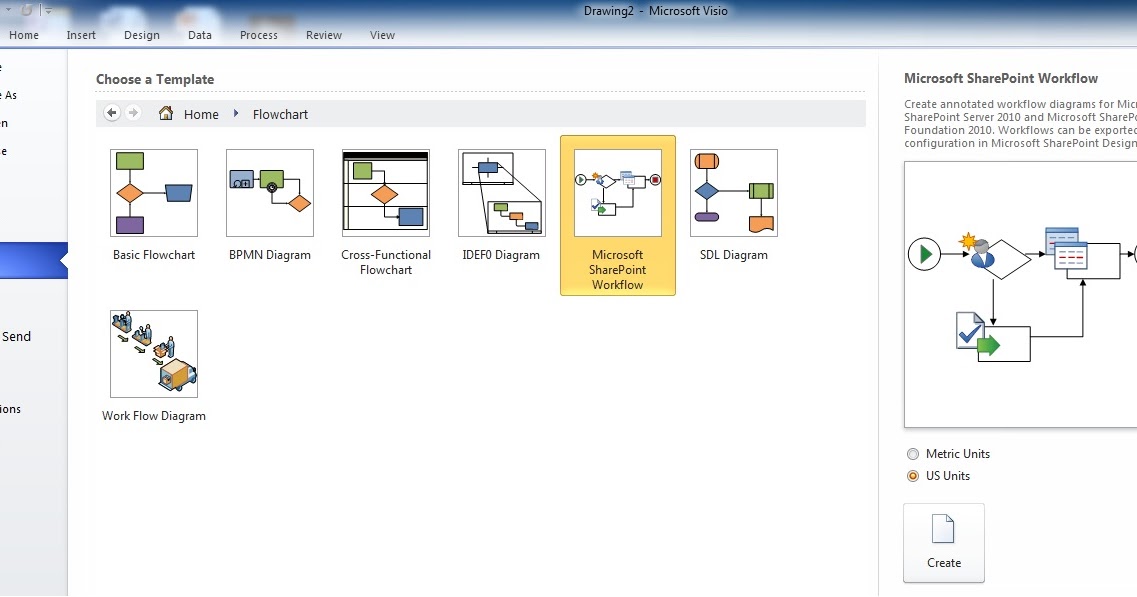Open the Process ribbon tab
Image resolution: width=1137 pixels, height=597 pixels.
(x=259, y=35)
